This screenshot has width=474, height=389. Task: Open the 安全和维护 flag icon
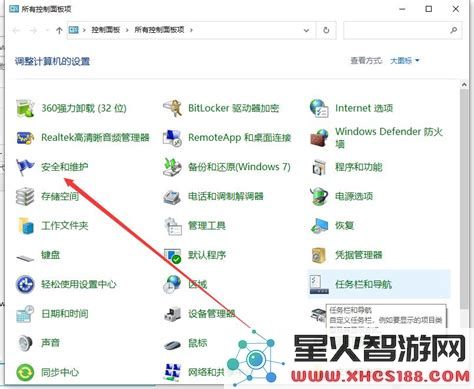pyautogui.click(x=25, y=167)
